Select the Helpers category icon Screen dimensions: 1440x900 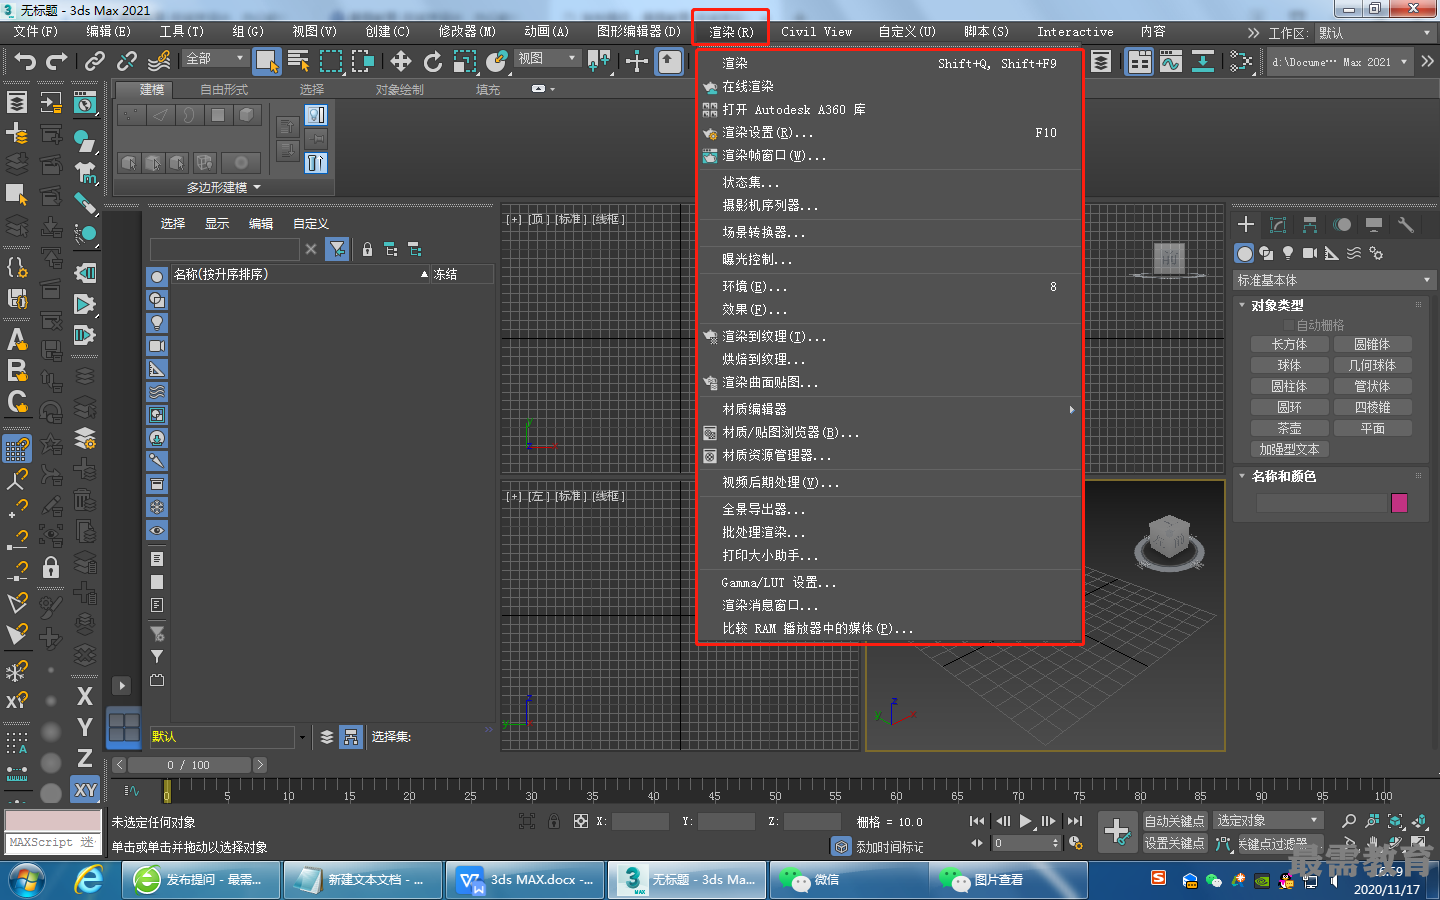1332,253
